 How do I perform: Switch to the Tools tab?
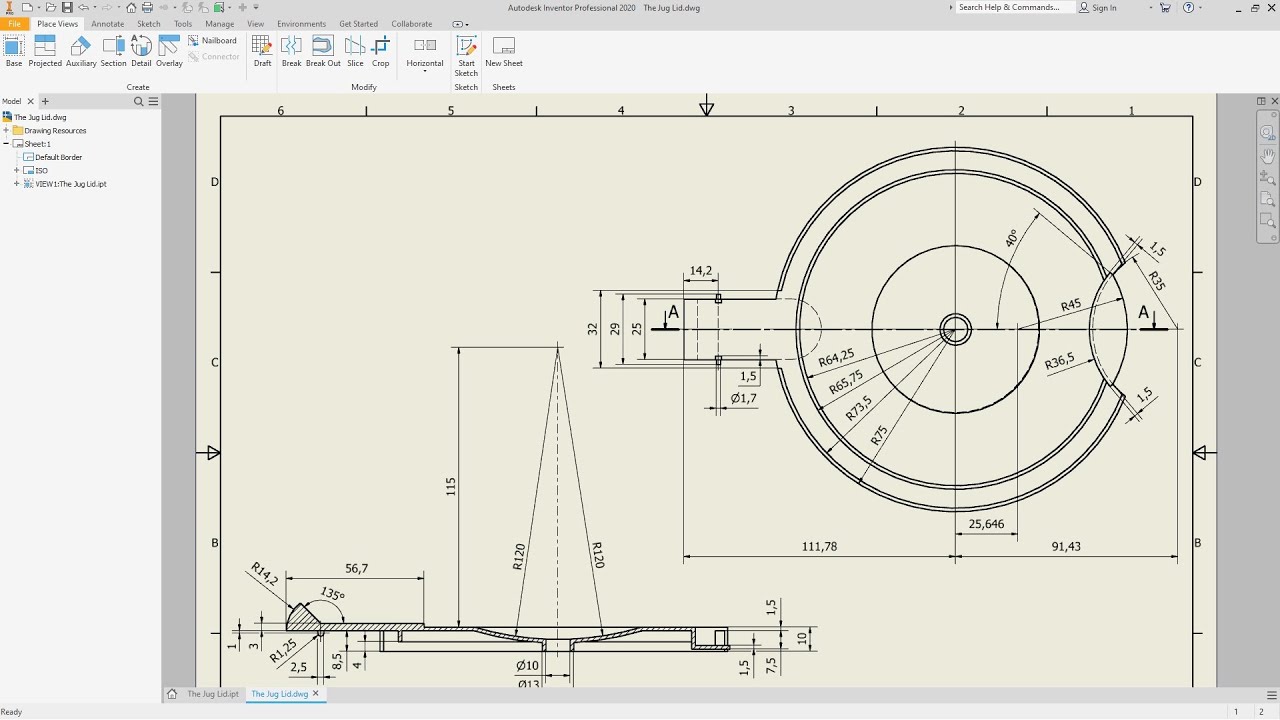click(x=183, y=24)
